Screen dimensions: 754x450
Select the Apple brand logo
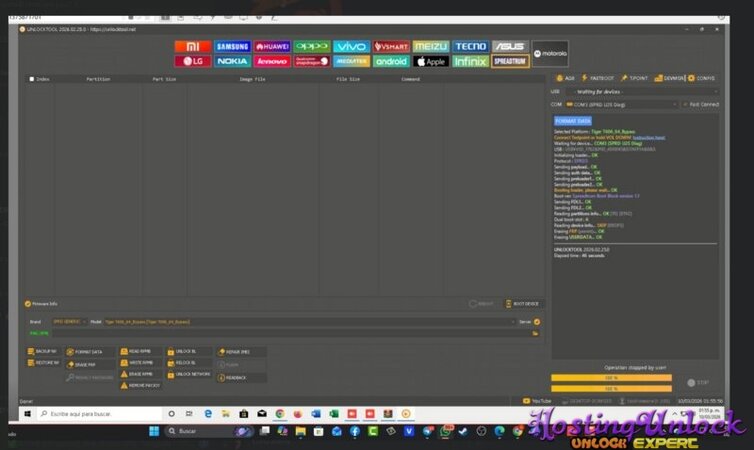[x=431, y=62]
